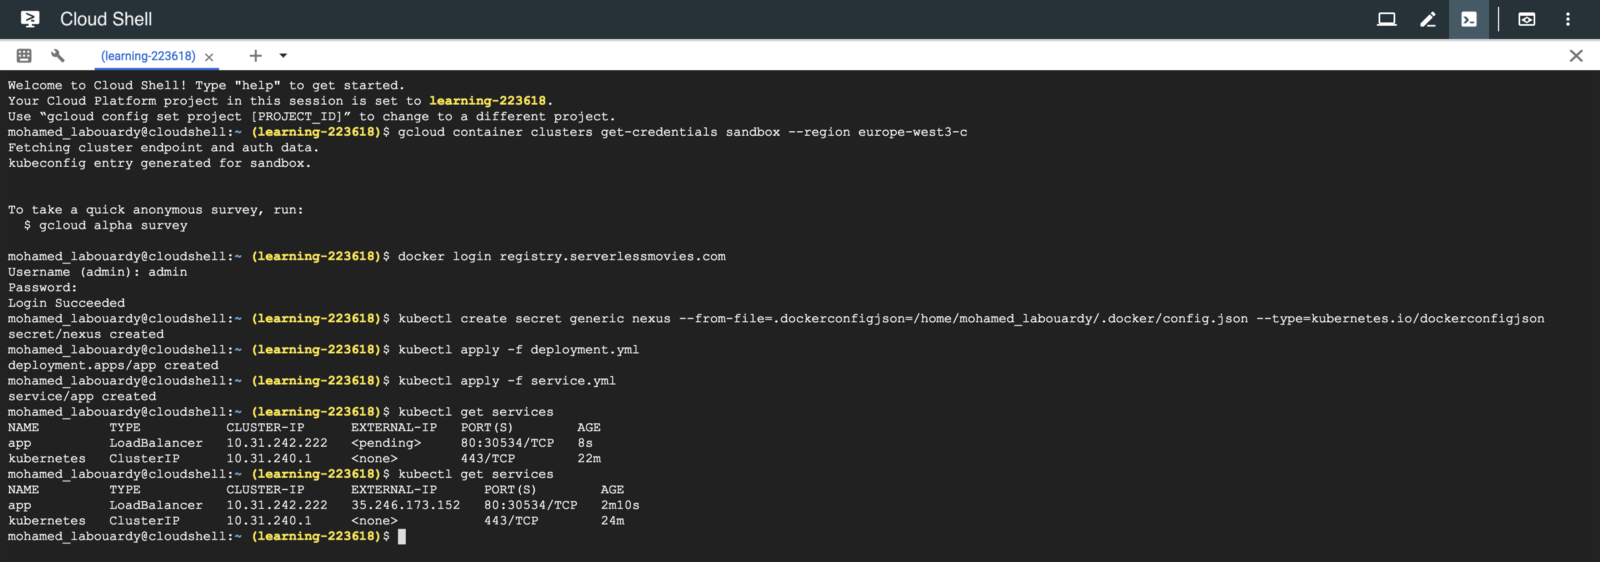
Task: Add a new terminal session tab
Action: [255, 56]
